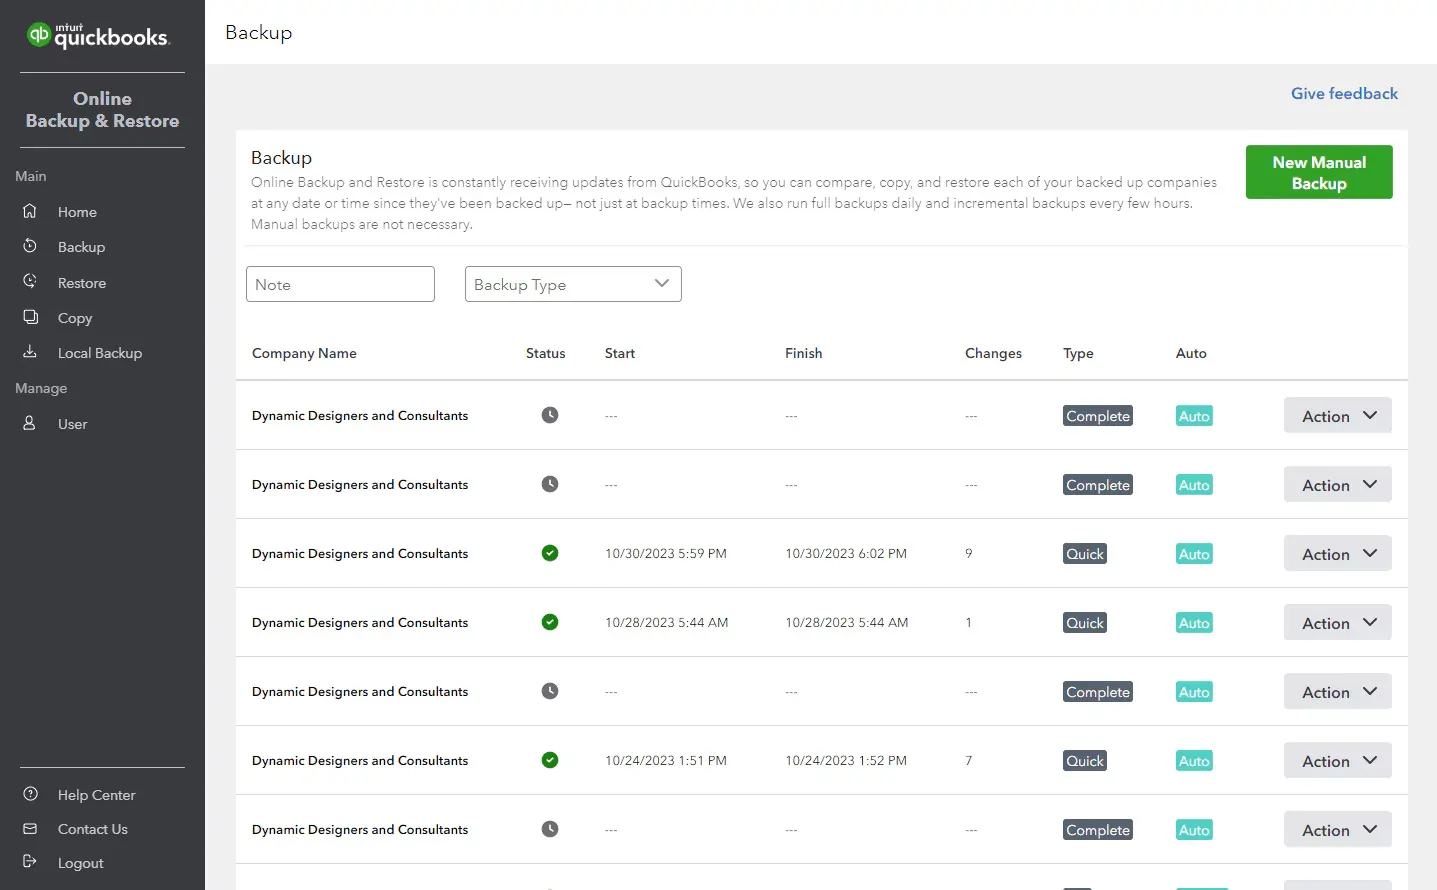This screenshot has width=1437, height=890.
Task: Click the Online Backup & Restore heading
Action: pyautogui.click(x=102, y=110)
